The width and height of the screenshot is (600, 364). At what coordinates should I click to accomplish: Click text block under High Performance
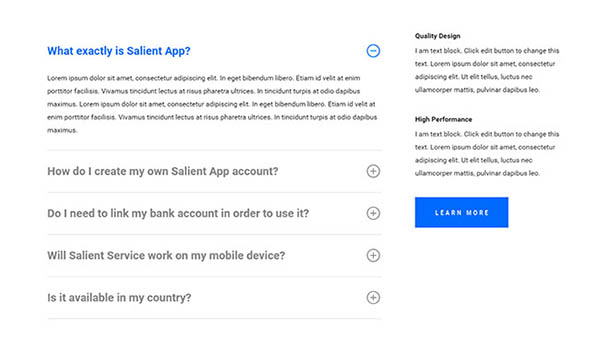pyautogui.click(x=487, y=154)
